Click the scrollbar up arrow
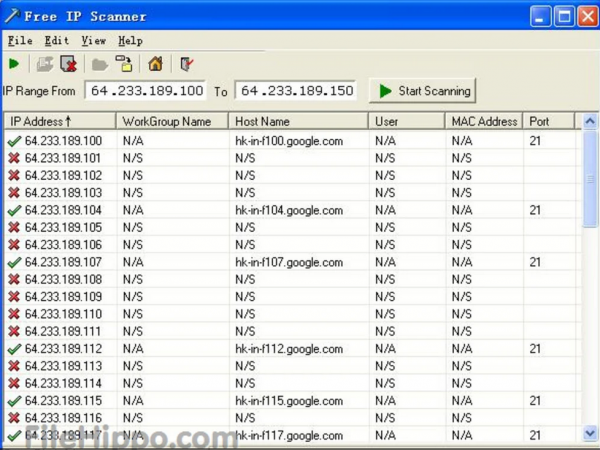Screen dimensions: 600x450 click(590, 121)
